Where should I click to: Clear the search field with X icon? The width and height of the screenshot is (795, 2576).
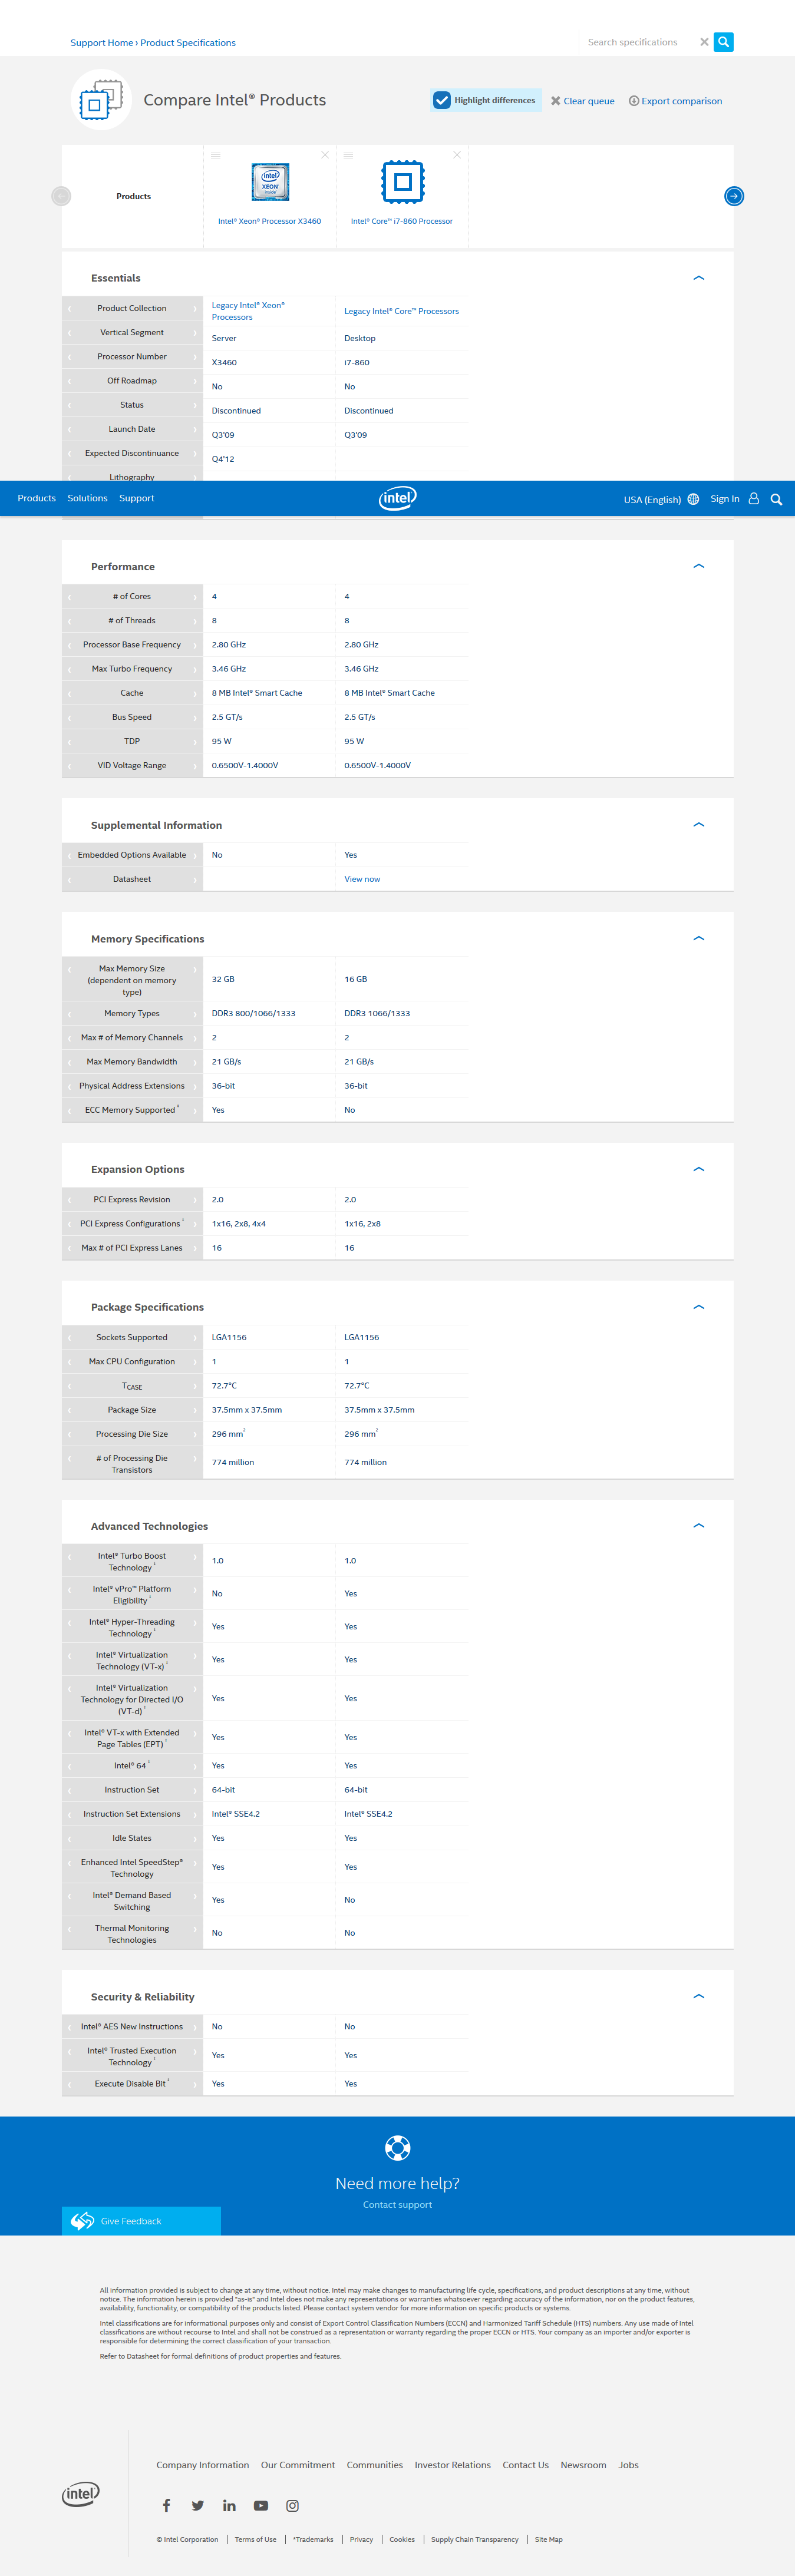tap(704, 42)
